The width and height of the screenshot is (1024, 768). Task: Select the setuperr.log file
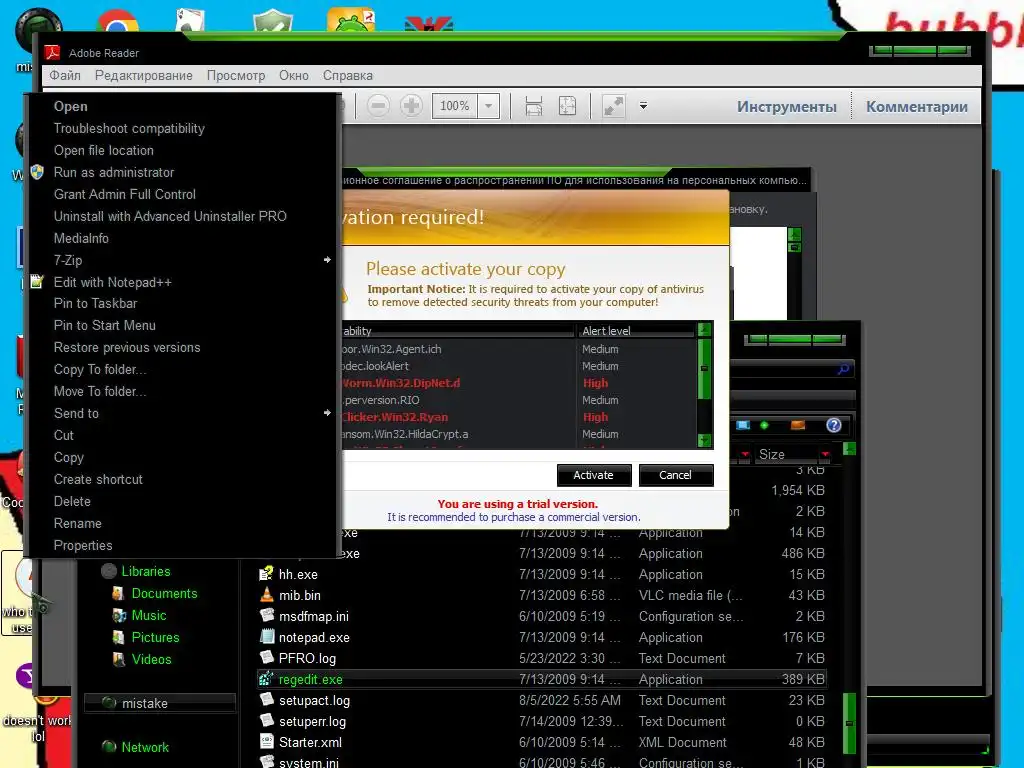[542, 721]
